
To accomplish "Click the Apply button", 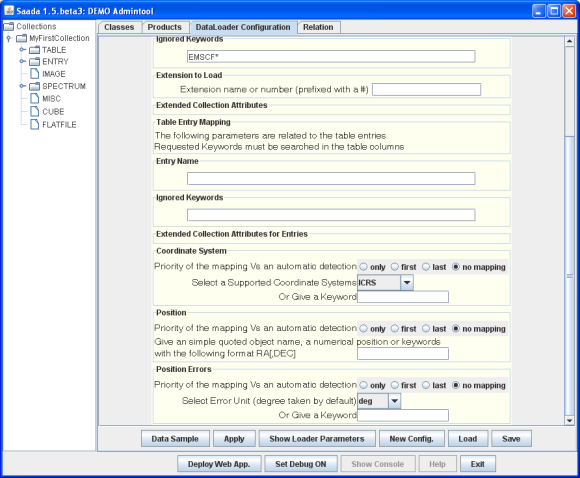I will click(x=234, y=439).
